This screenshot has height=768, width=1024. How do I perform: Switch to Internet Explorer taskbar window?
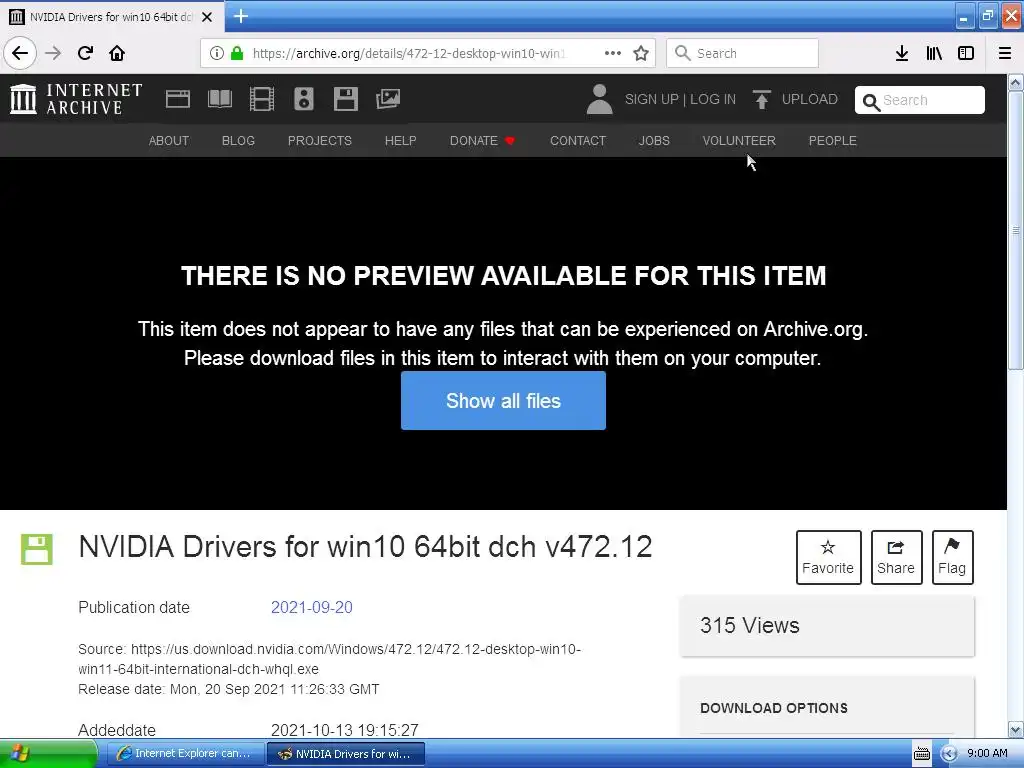[x=185, y=754]
